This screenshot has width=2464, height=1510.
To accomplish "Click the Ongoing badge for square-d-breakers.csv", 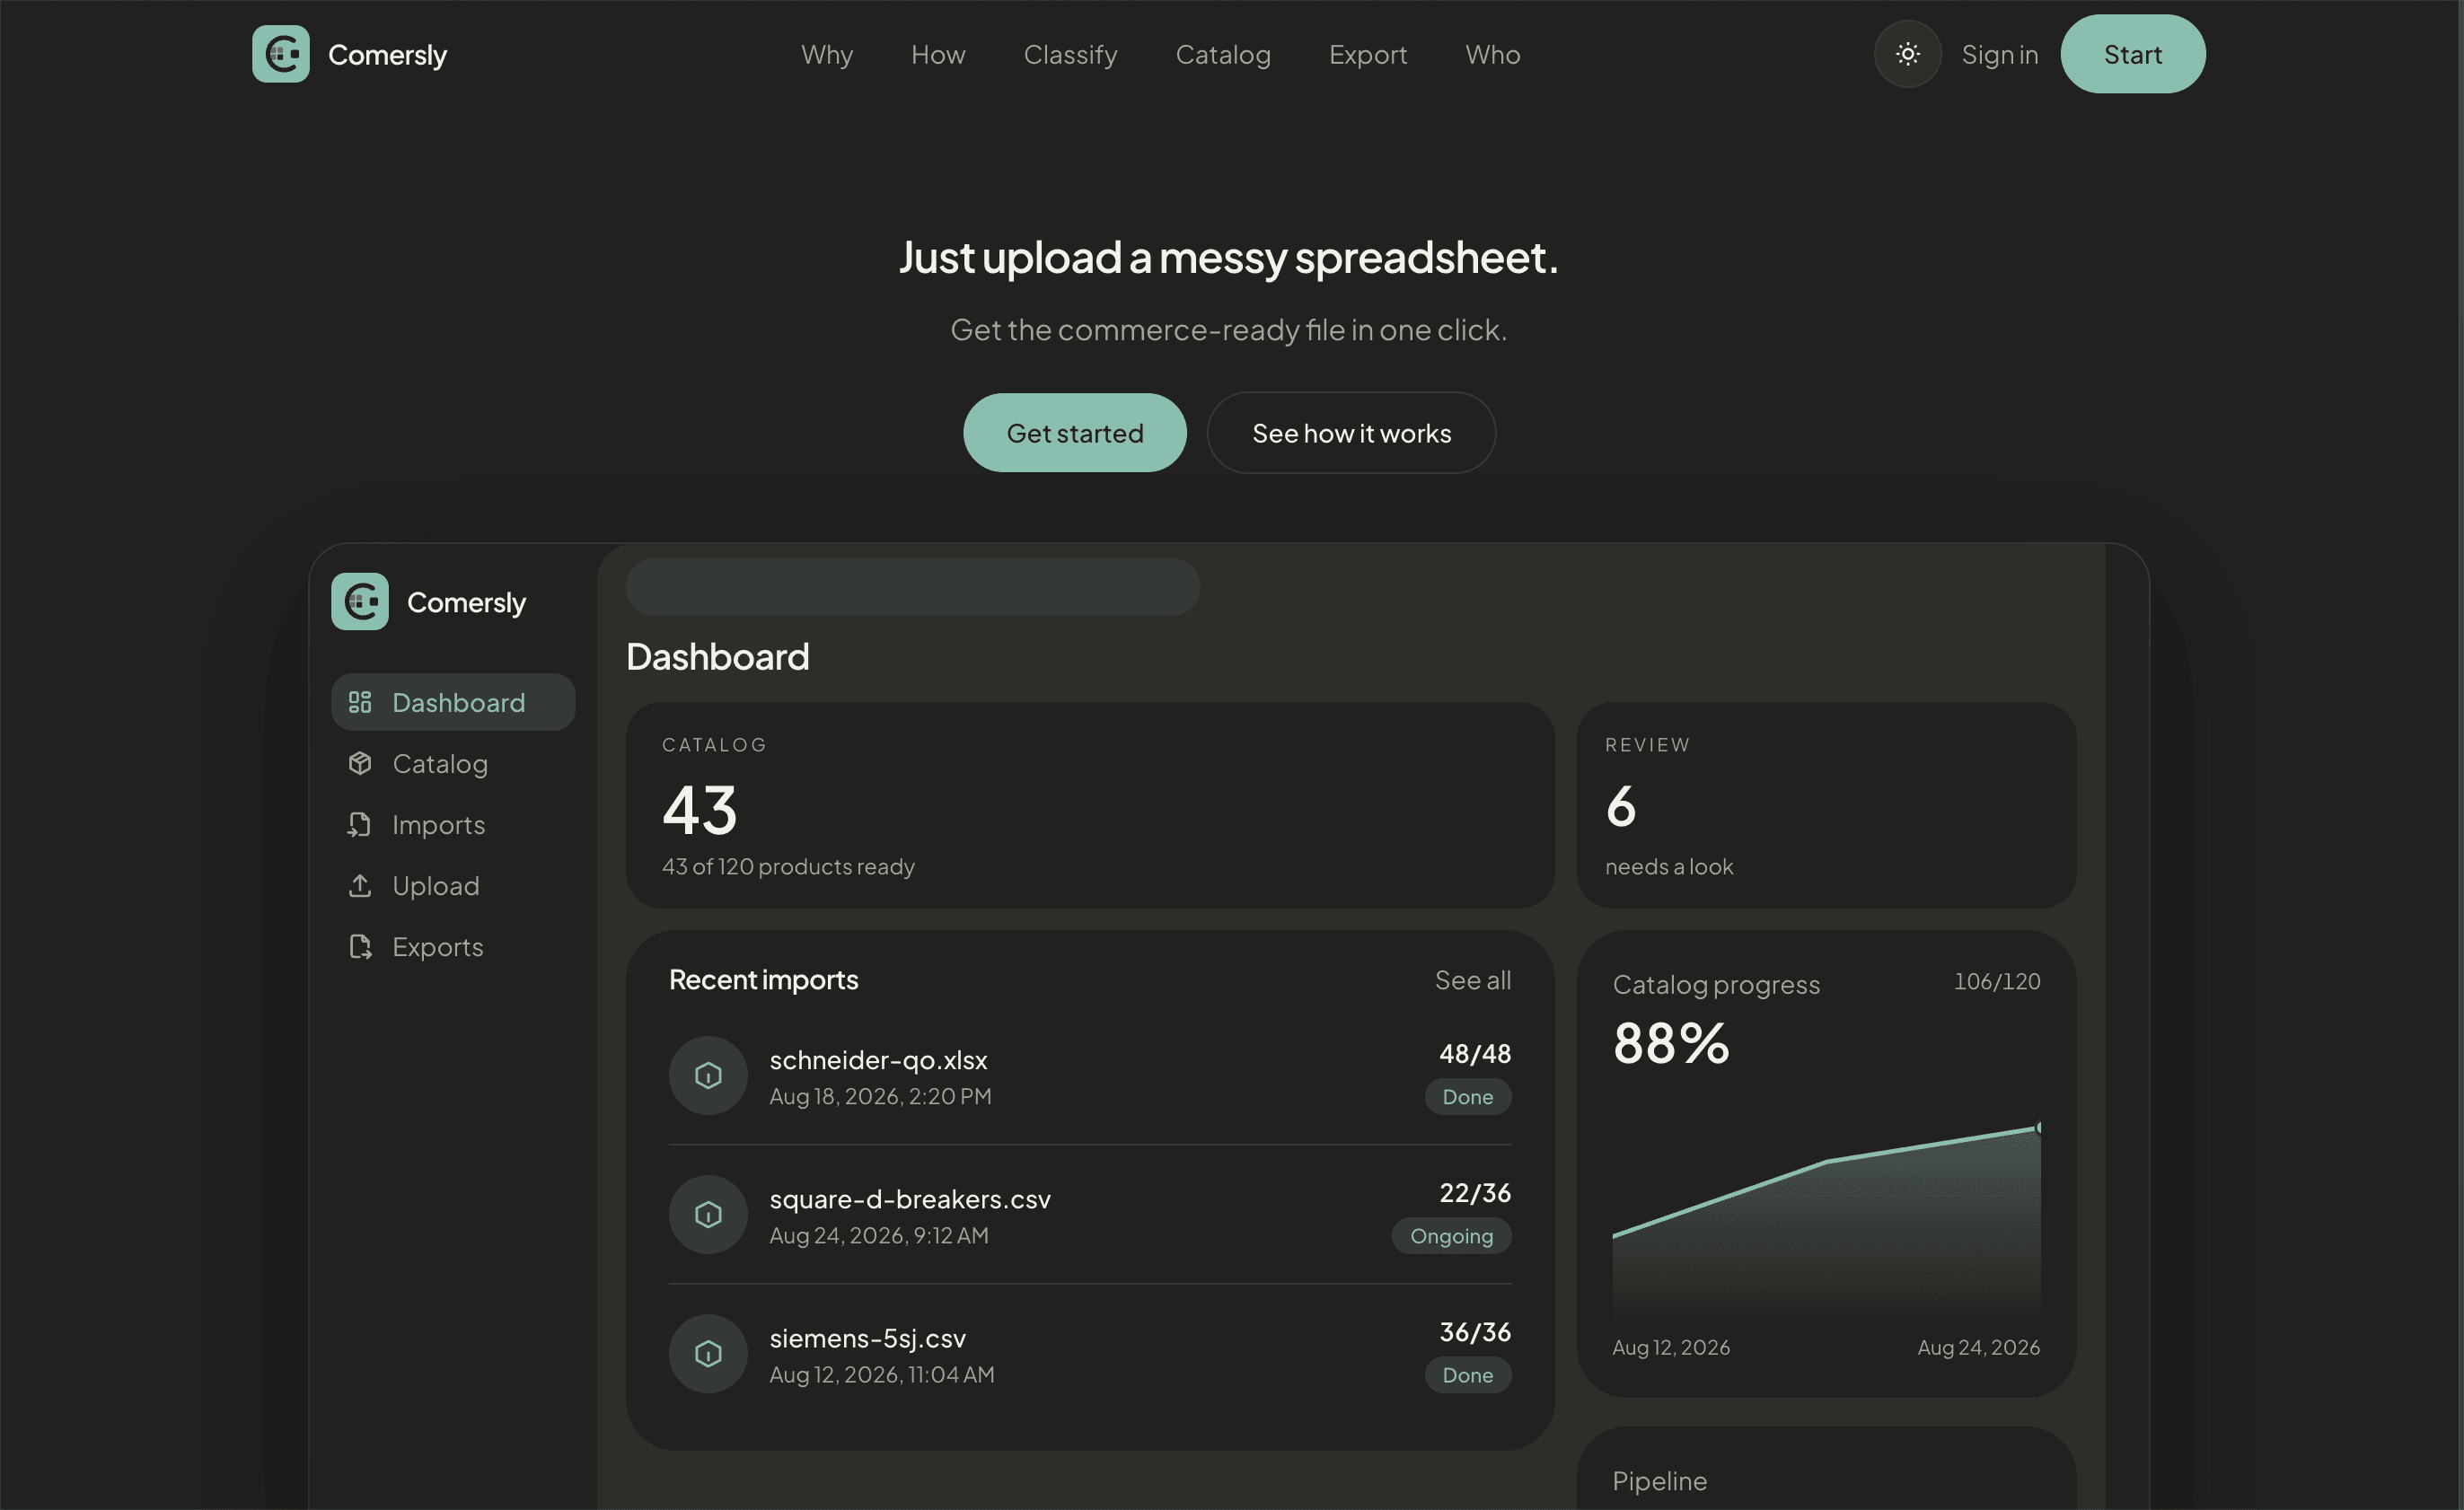I will pyautogui.click(x=1451, y=1235).
